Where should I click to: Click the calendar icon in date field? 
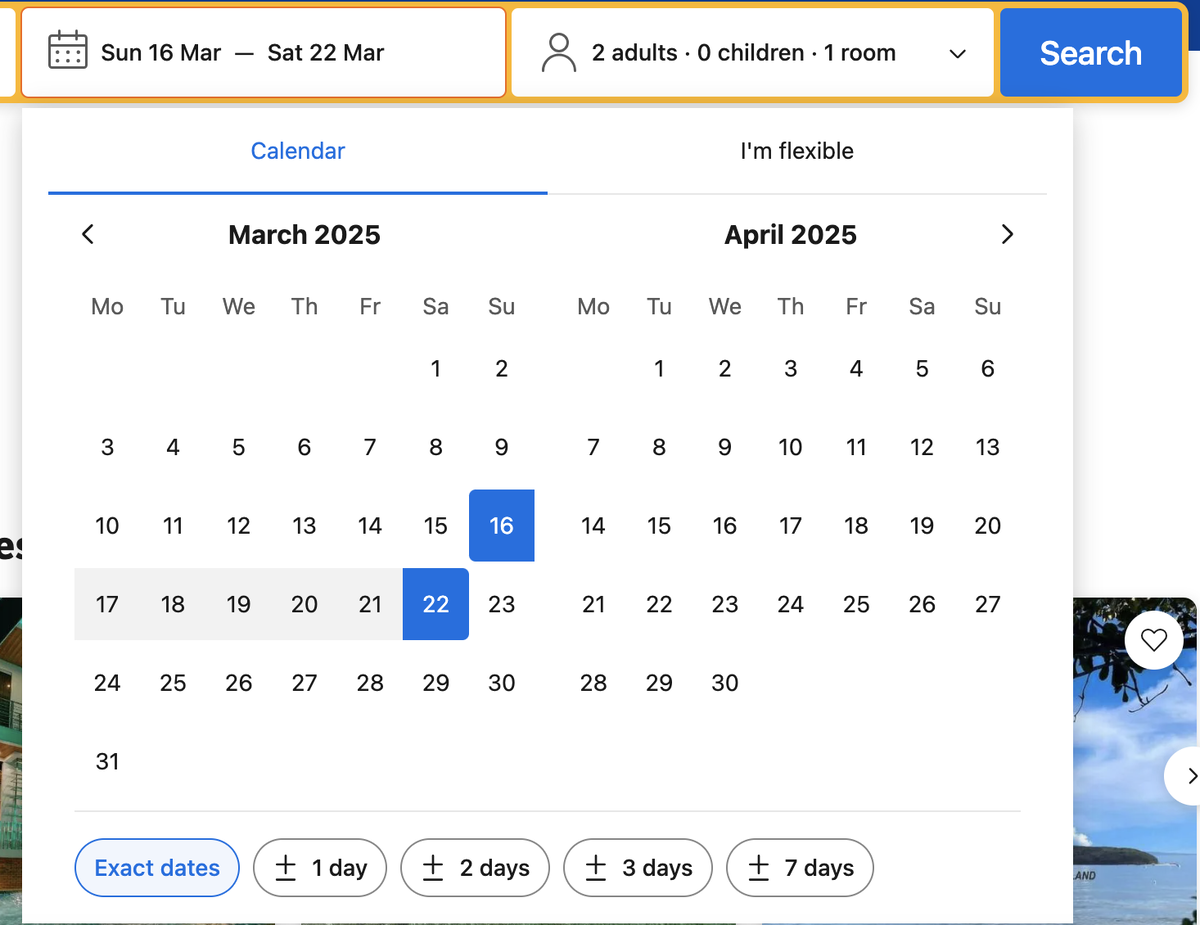coord(68,52)
